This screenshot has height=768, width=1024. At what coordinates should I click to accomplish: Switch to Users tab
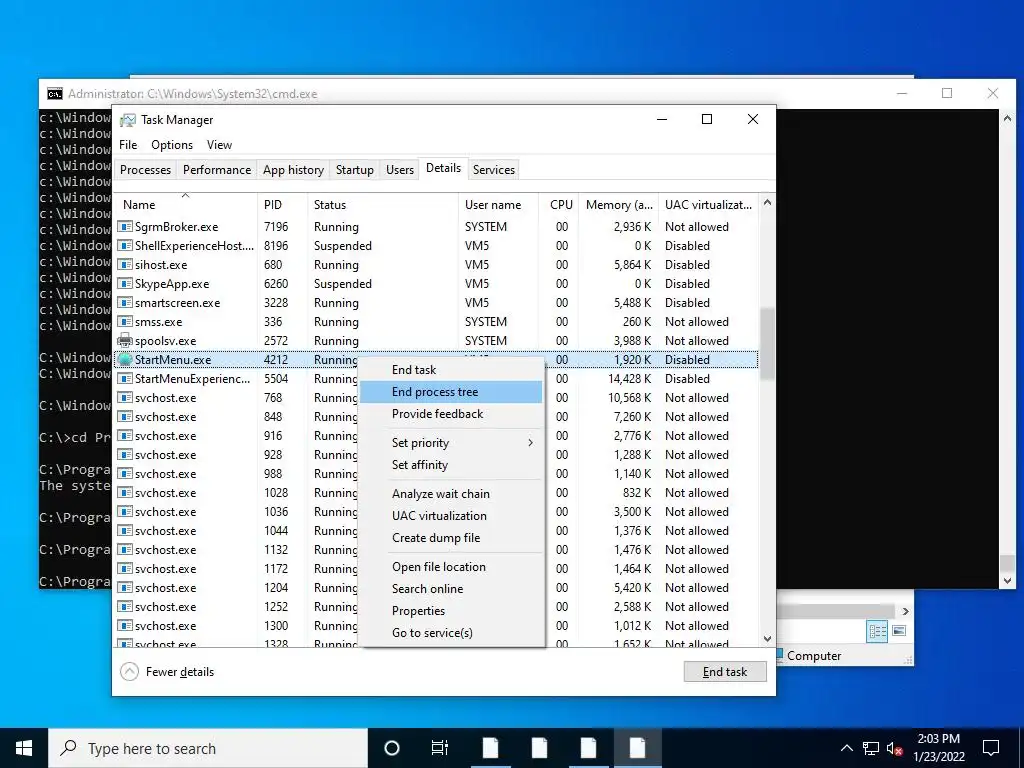click(400, 170)
